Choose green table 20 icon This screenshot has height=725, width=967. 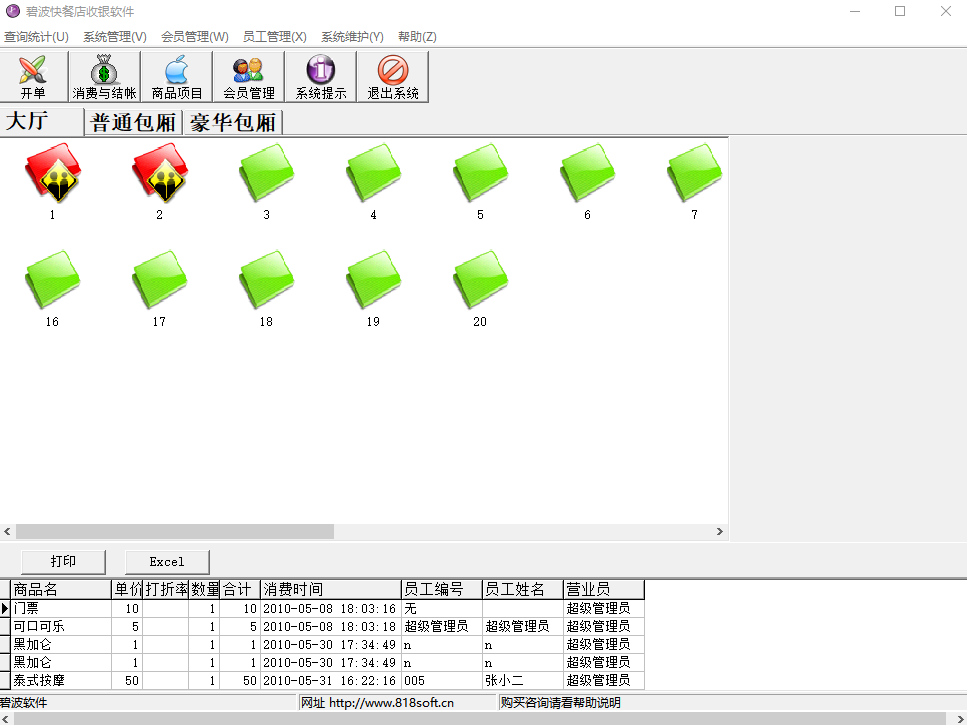480,281
